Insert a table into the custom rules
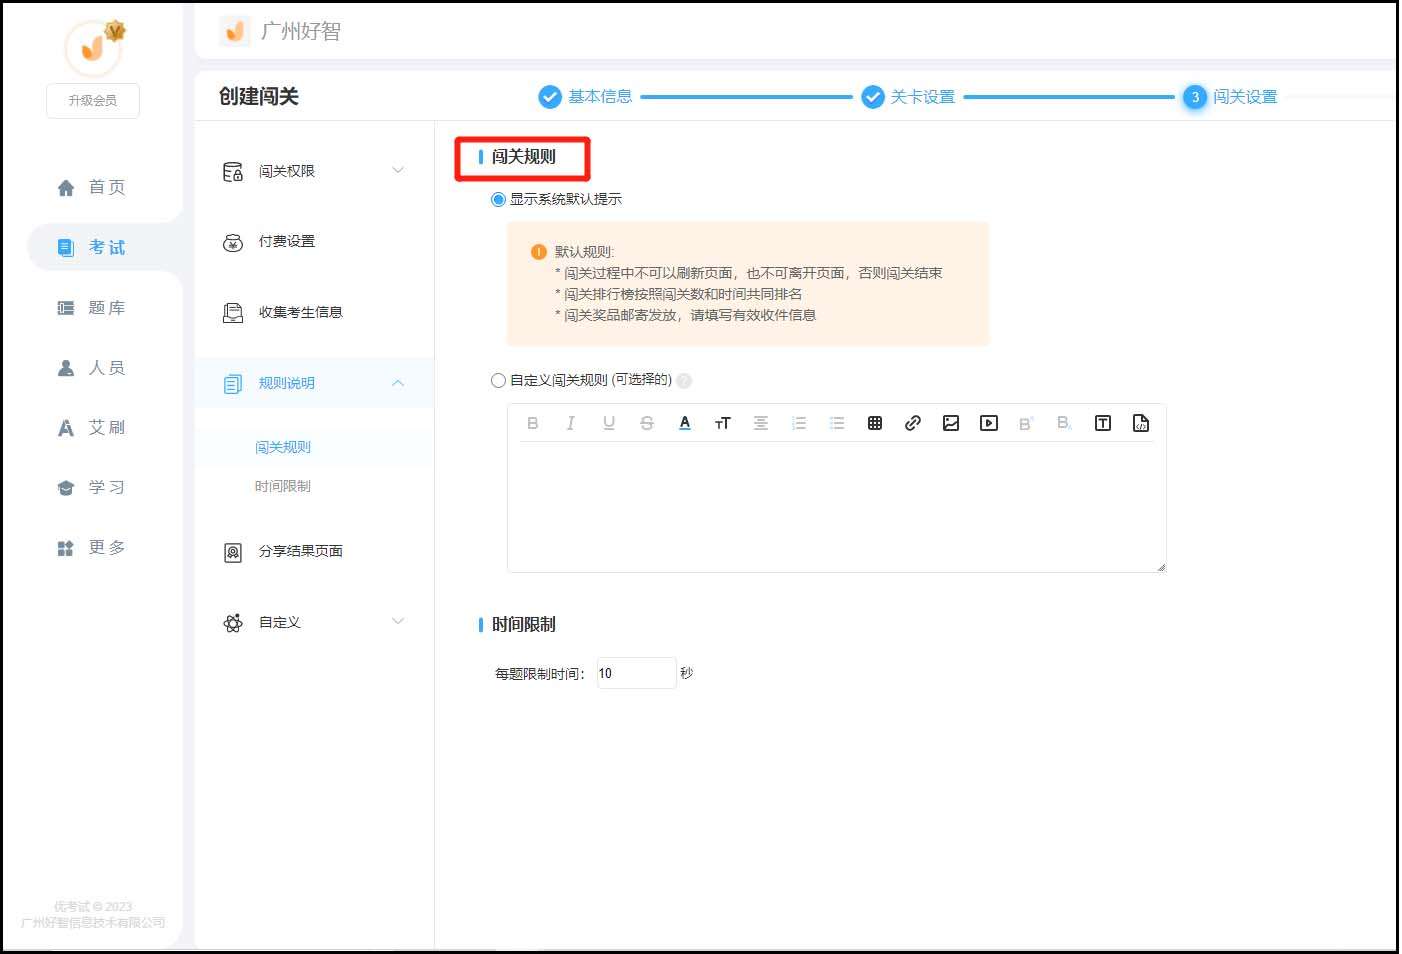Screen dimensions: 1402x954 (x=875, y=422)
